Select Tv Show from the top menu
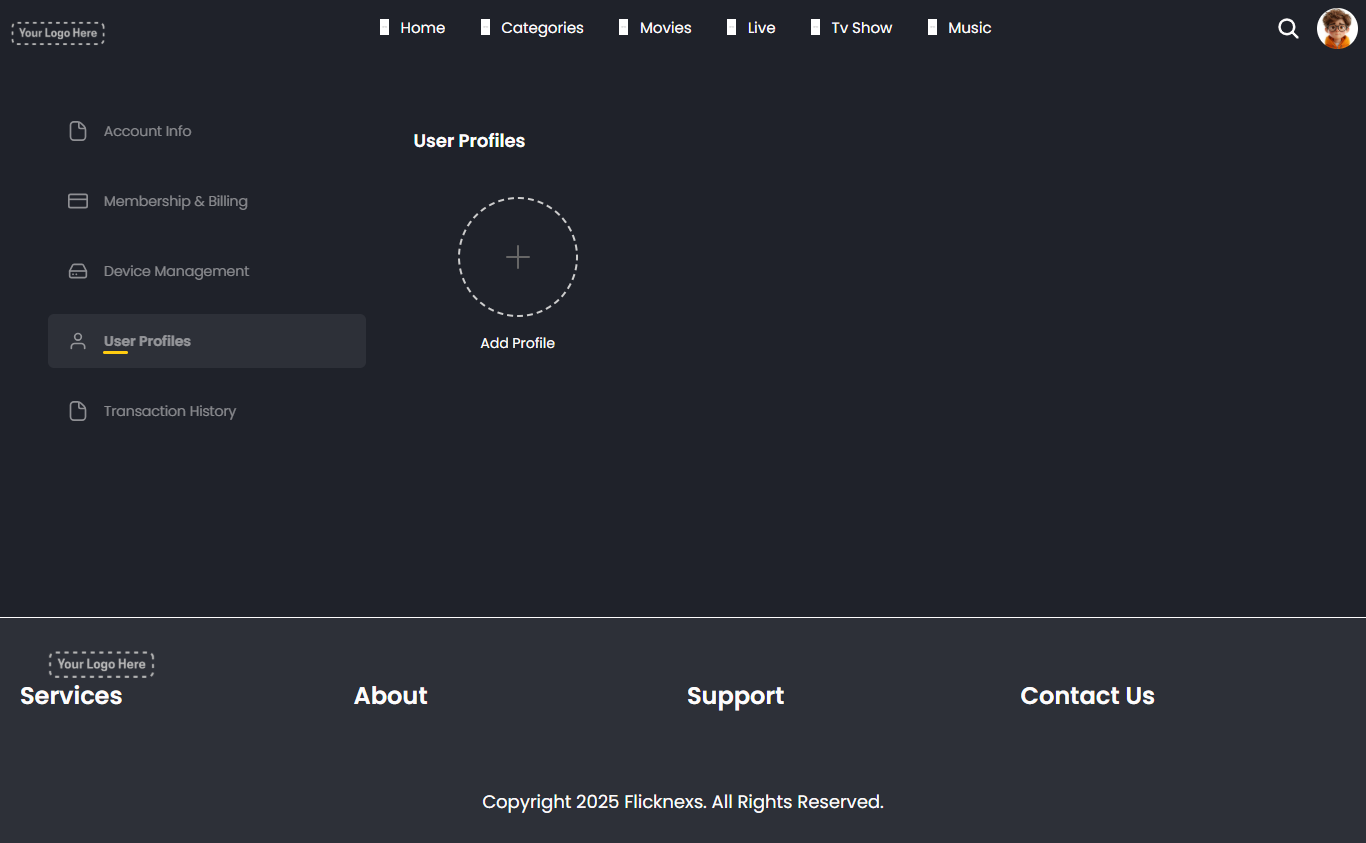The width and height of the screenshot is (1366, 843). click(x=861, y=28)
